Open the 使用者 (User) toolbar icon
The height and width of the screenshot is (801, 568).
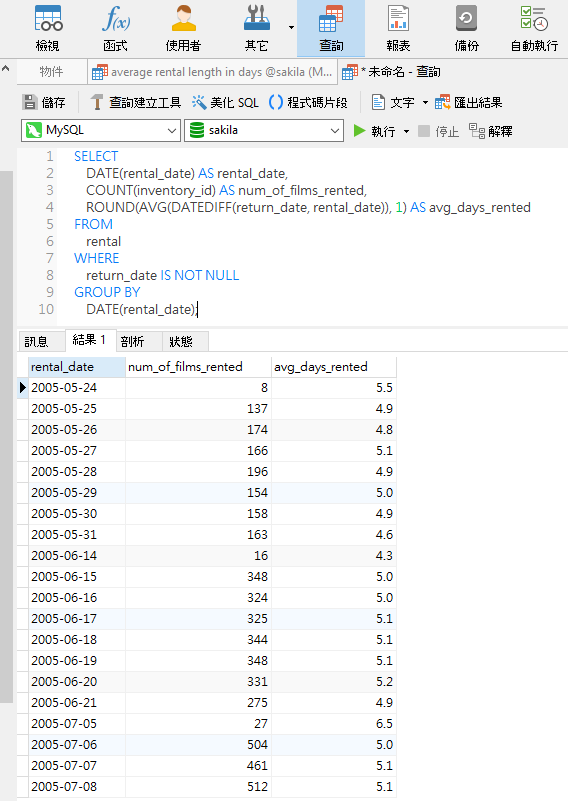183,28
